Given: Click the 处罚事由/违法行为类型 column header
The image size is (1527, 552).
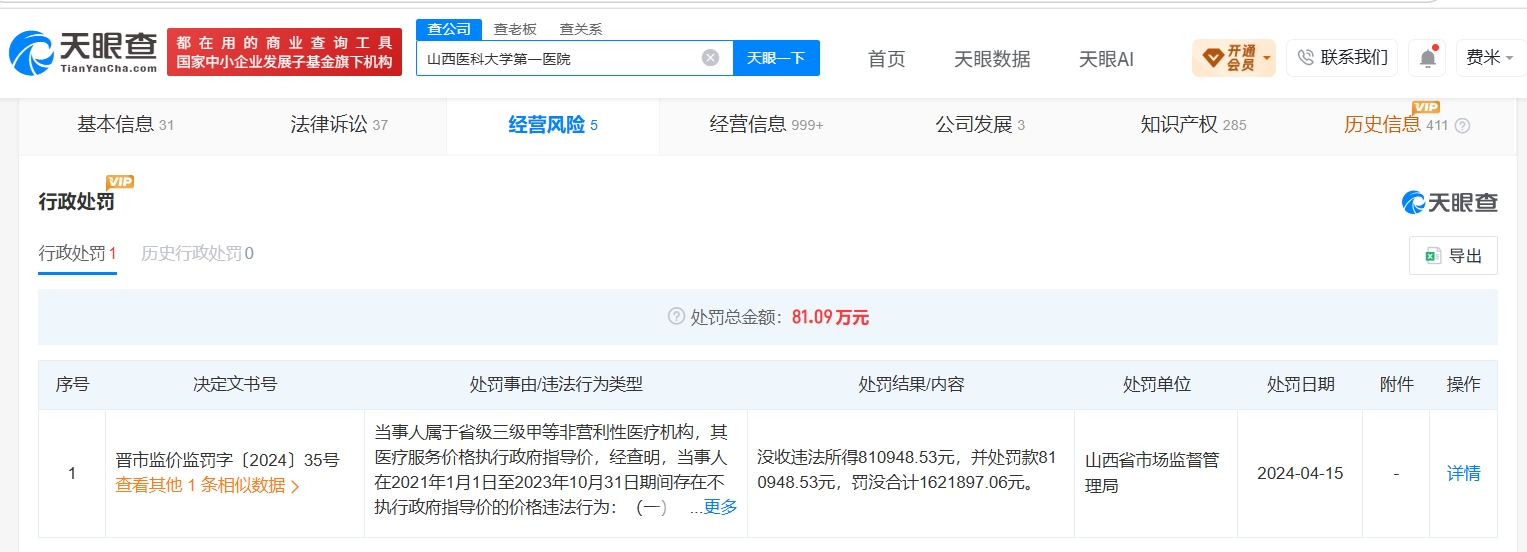Looking at the screenshot, I should click(x=555, y=384).
